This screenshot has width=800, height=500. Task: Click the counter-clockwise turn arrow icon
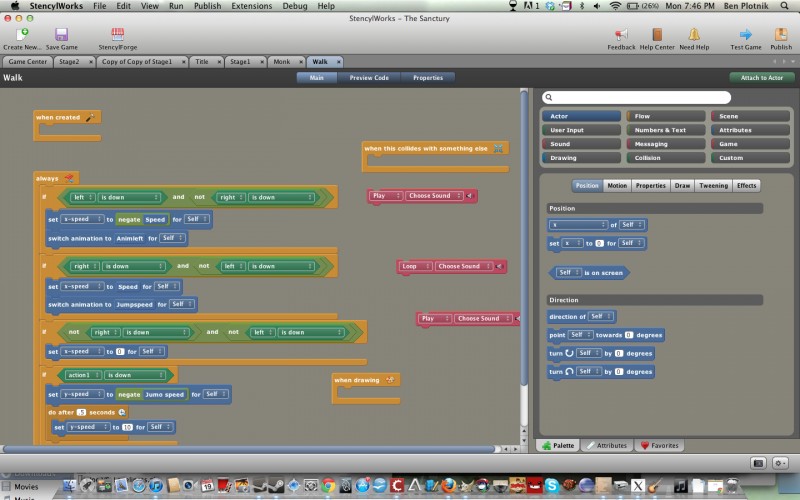569,371
